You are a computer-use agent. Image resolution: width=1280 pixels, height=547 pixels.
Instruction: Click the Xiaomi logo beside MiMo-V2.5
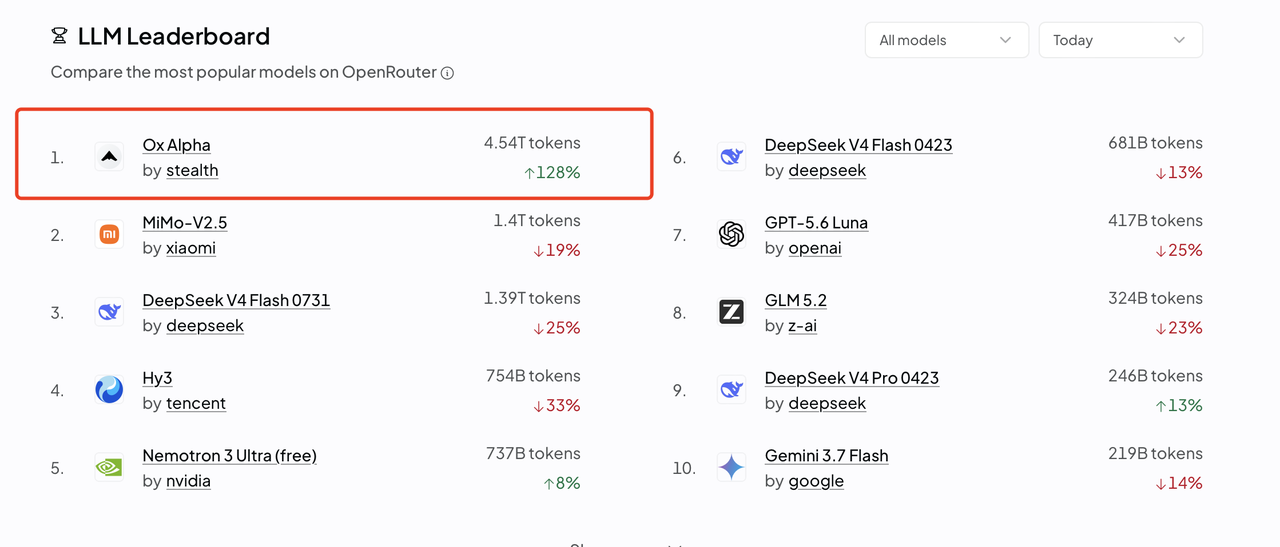coord(109,235)
